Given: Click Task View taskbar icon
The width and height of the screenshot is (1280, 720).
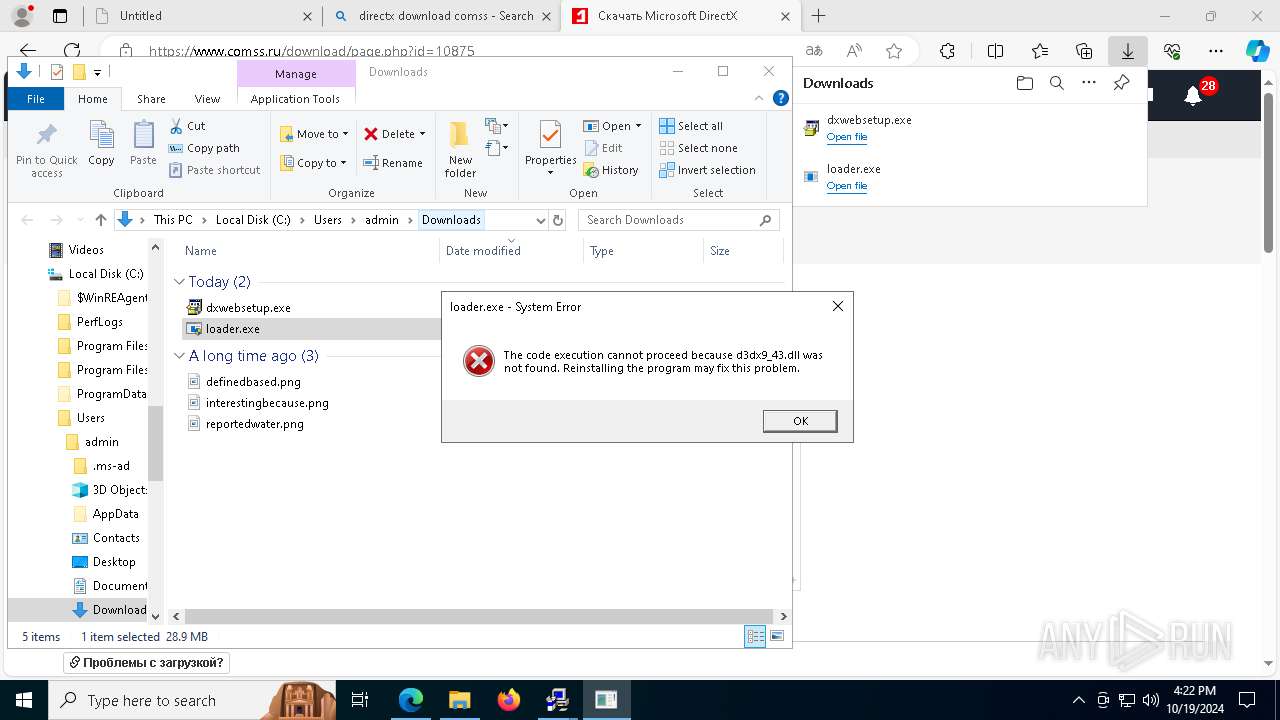Looking at the screenshot, I should pos(360,700).
